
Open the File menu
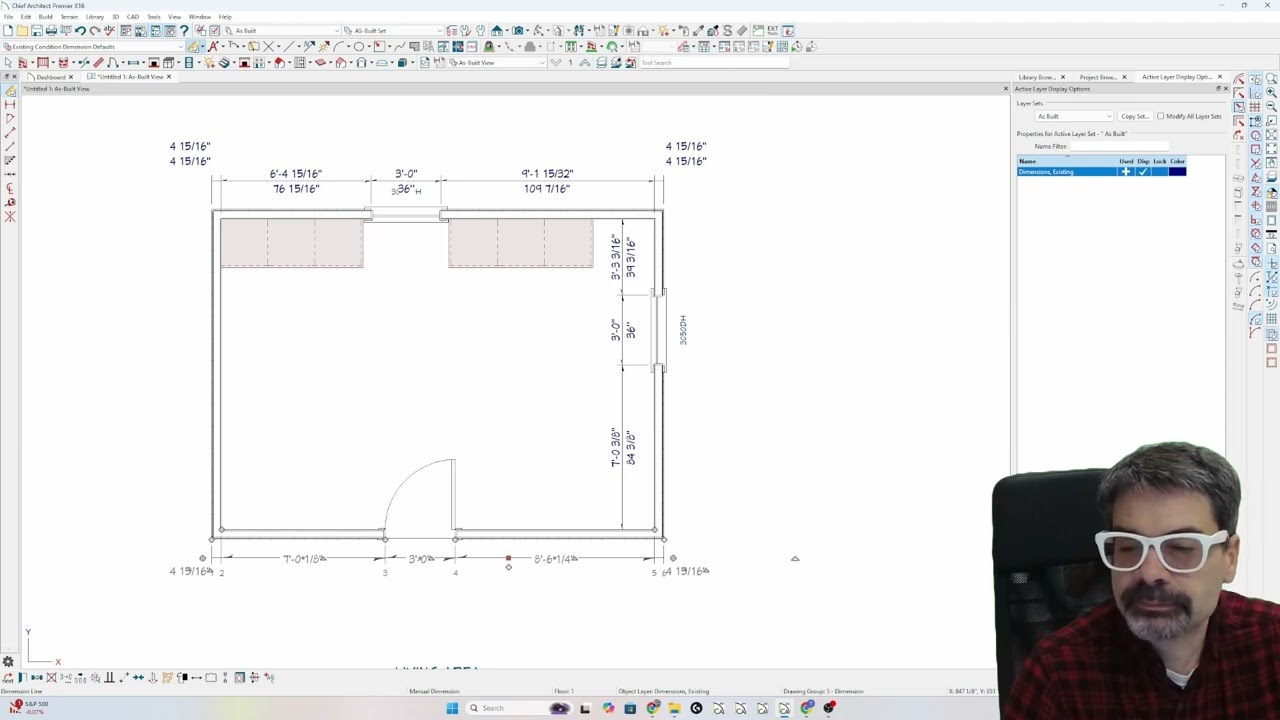tap(8, 17)
